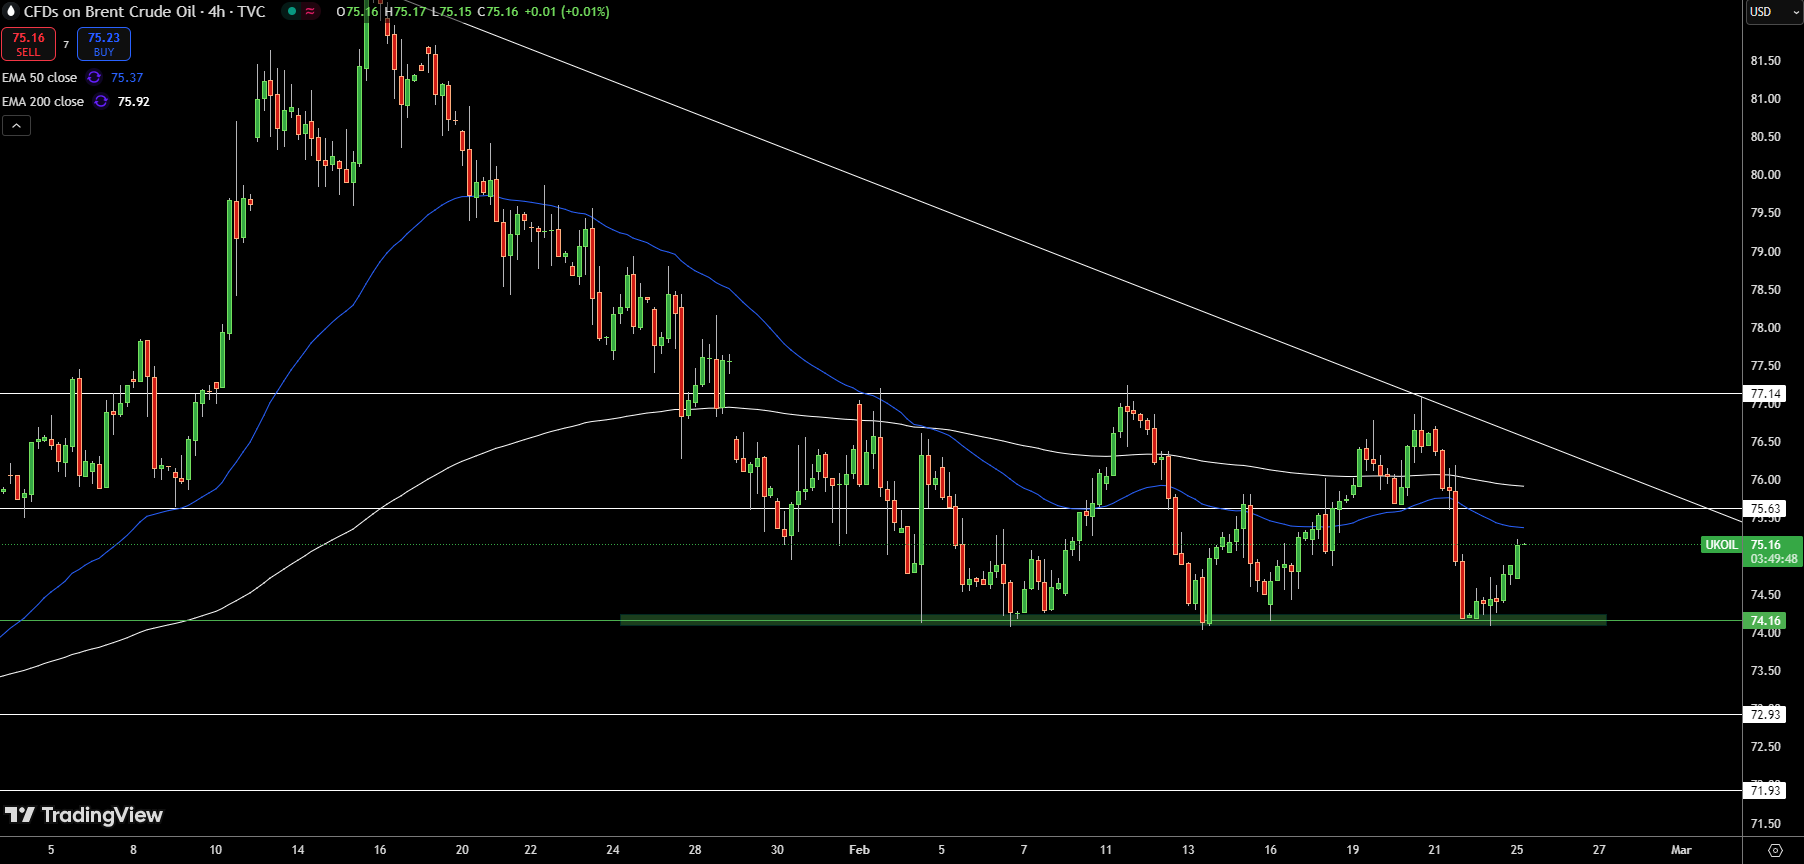The image size is (1804, 864).
Task: Open the USD currency dropdown
Action: coord(1773,12)
